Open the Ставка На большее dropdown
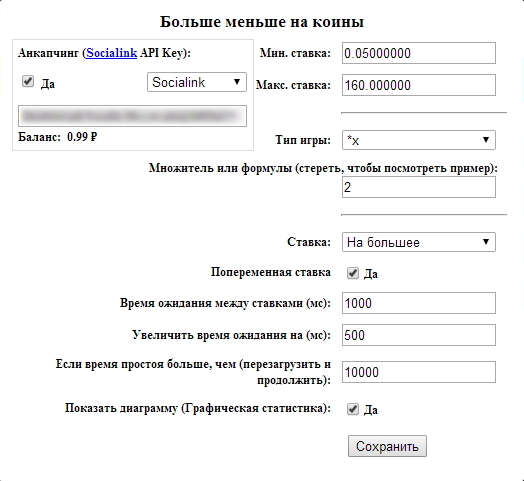Image resolution: width=524 pixels, height=481 pixels. [419, 242]
